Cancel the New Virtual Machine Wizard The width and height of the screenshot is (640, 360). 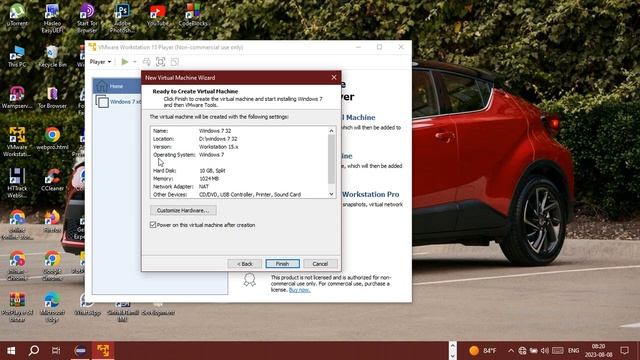tap(320, 264)
